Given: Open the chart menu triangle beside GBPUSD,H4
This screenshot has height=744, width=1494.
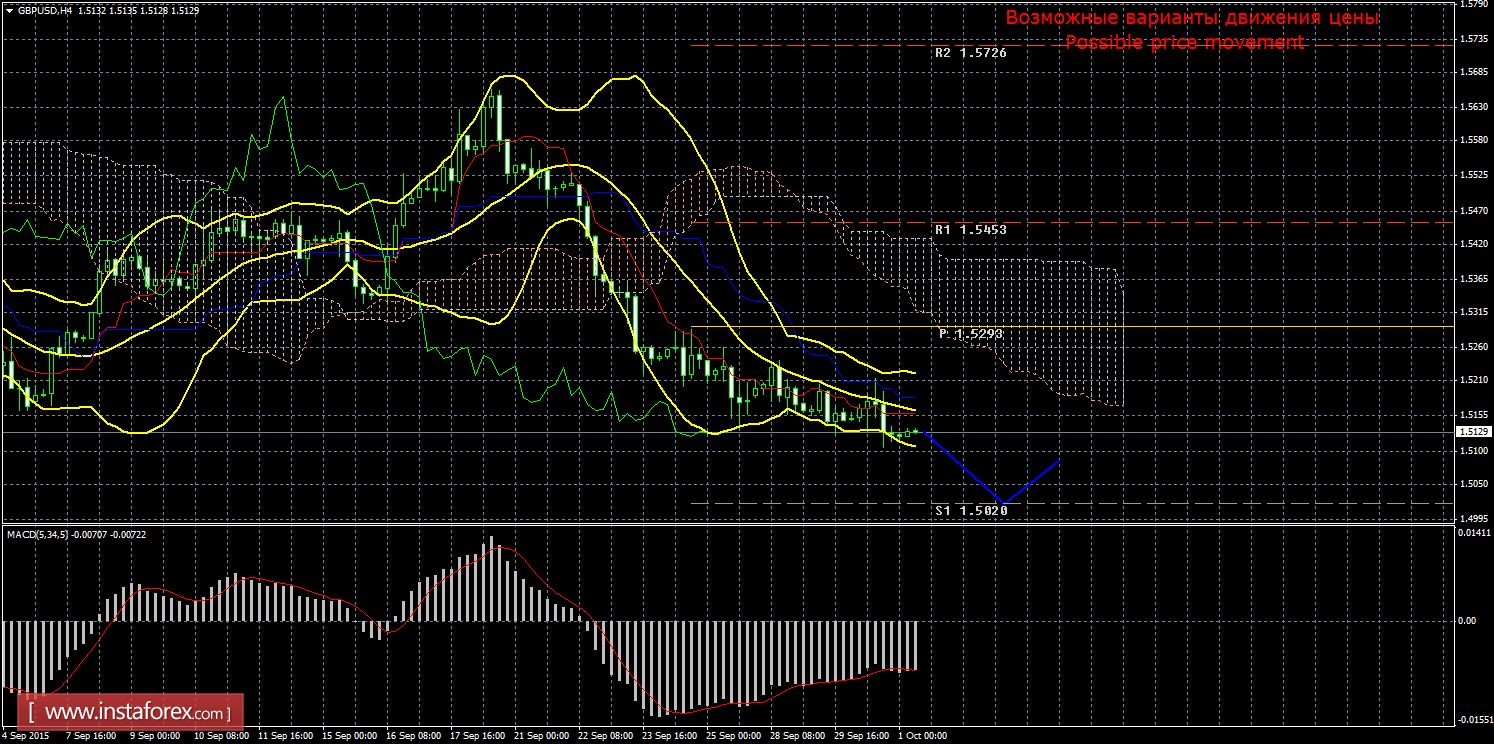Looking at the screenshot, I should tap(9, 10).
